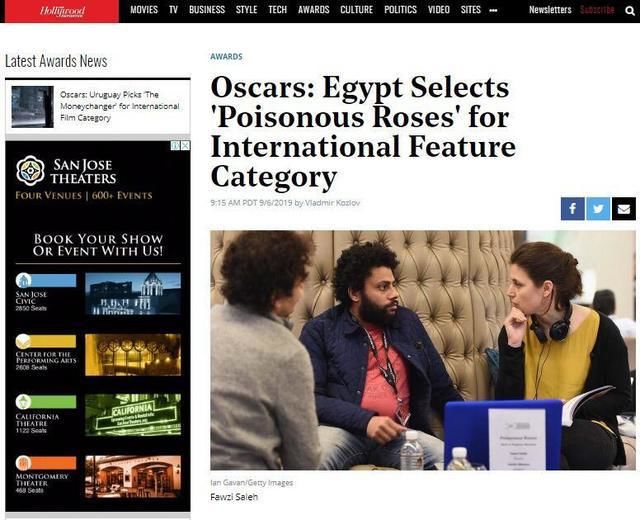Click the Awards category label above headline
Viewport: 640px width, 520px height.
pyautogui.click(x=226, y=57)
